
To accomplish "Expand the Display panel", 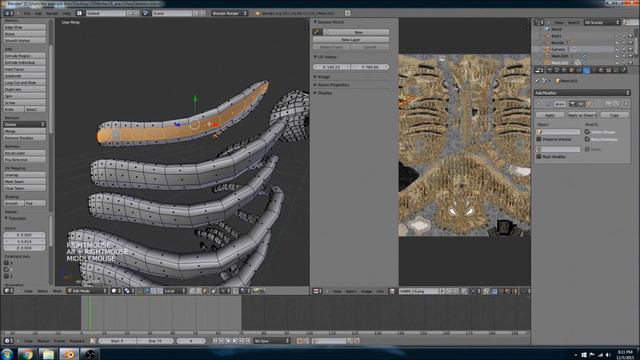I will [315, 93].
